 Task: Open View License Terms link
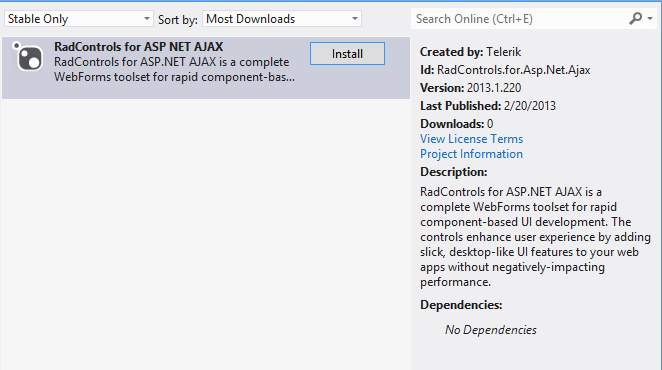471,139
